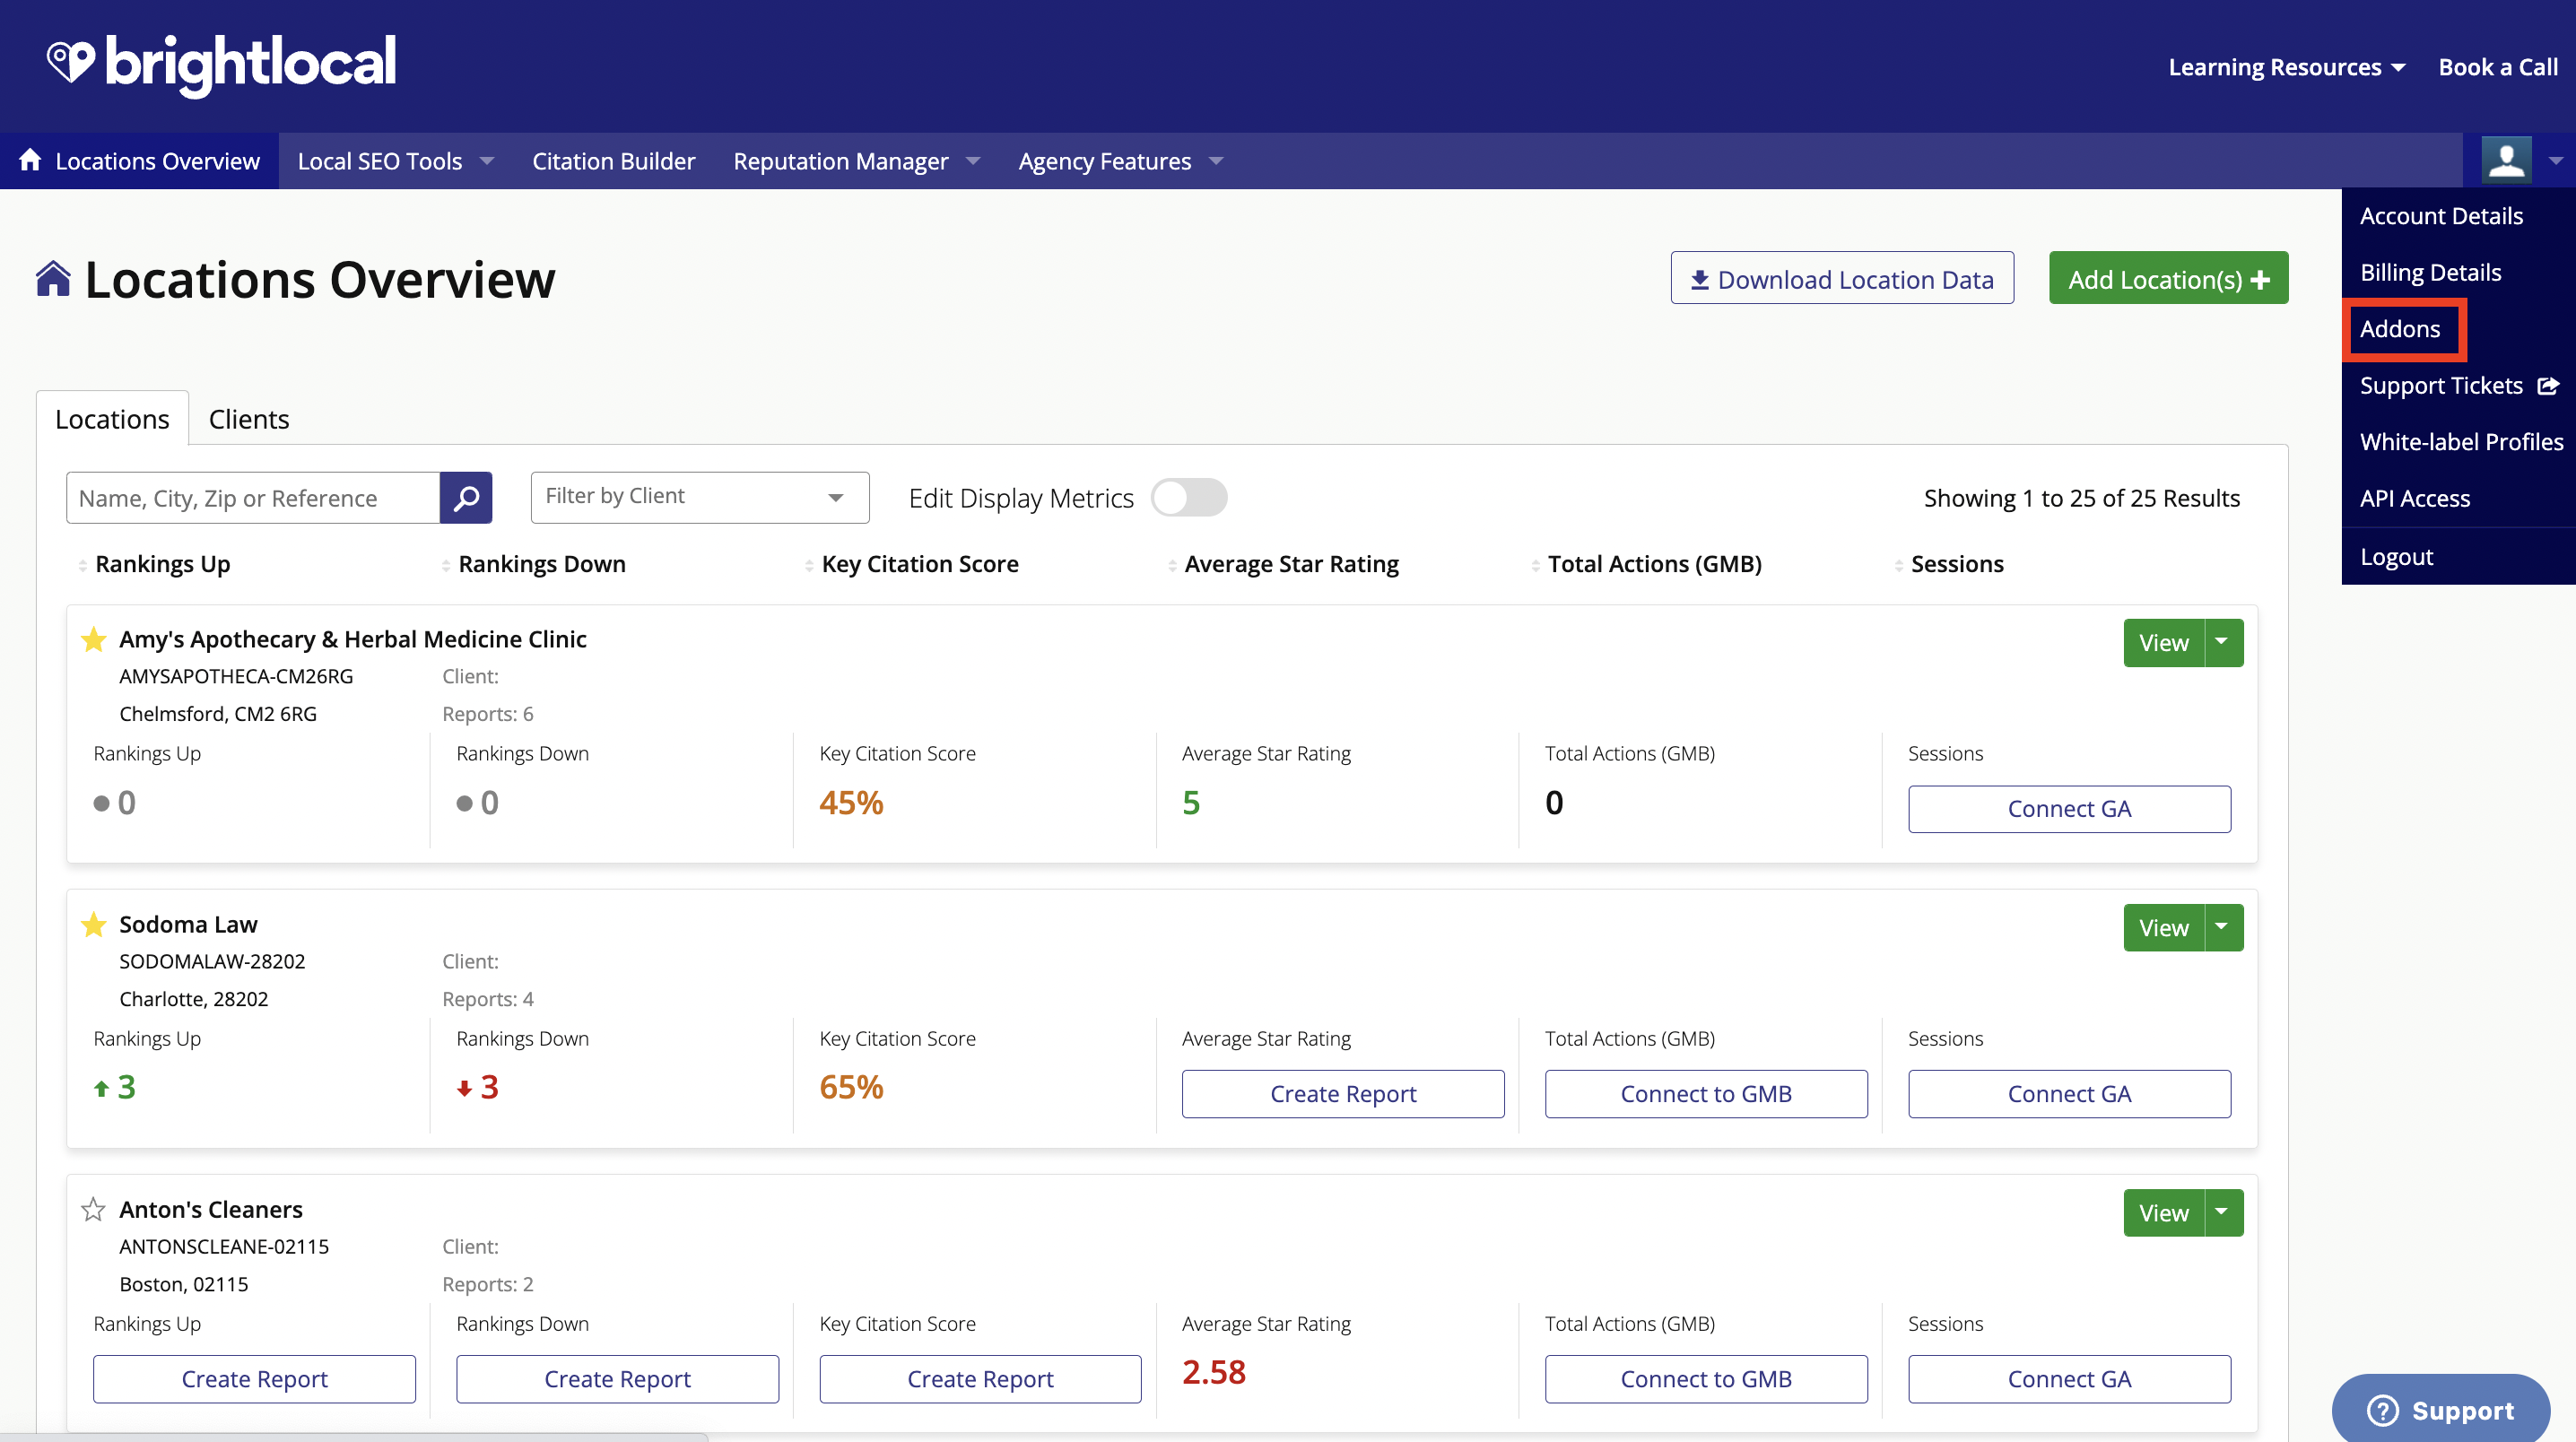Click the 45% Key Citation Score value
The image size is (2576, 1442).
tap(851, 803)
